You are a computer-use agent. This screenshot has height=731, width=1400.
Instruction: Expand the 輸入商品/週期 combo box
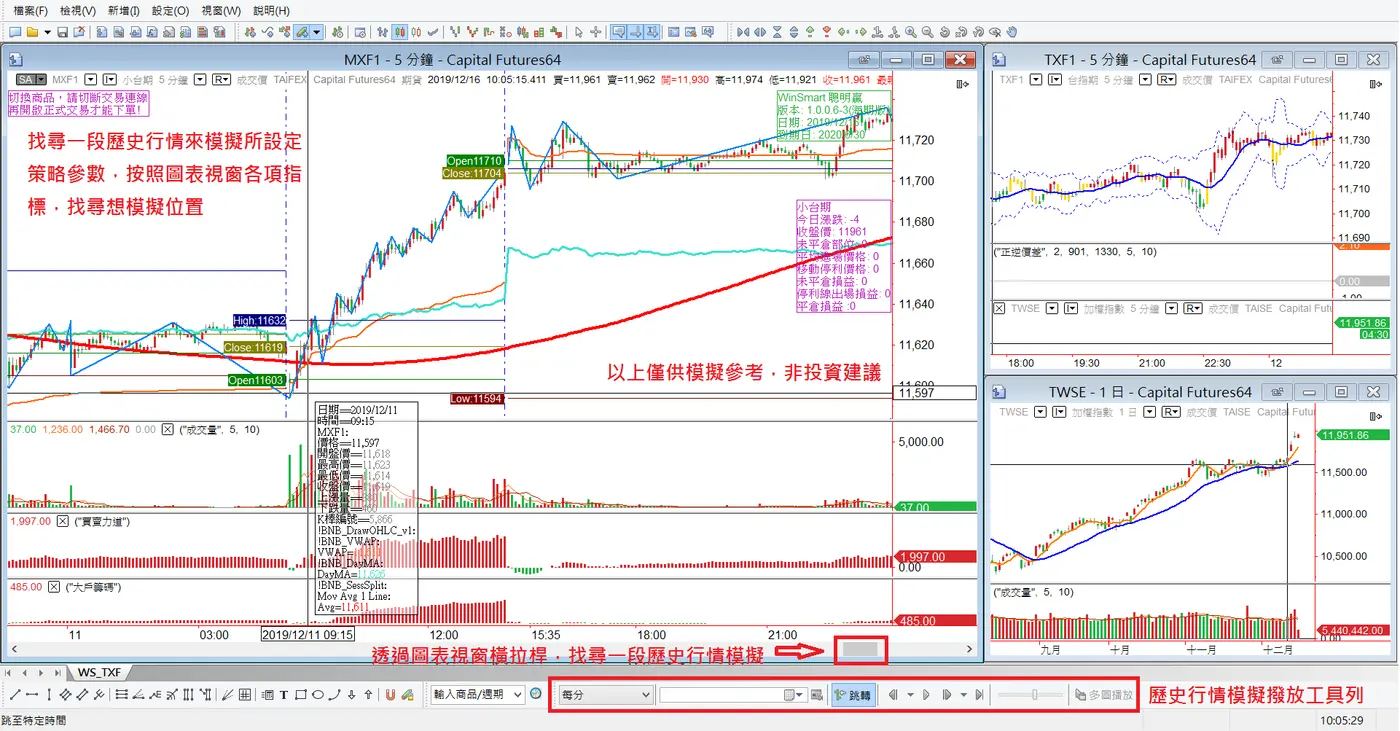tap(517, 694)
